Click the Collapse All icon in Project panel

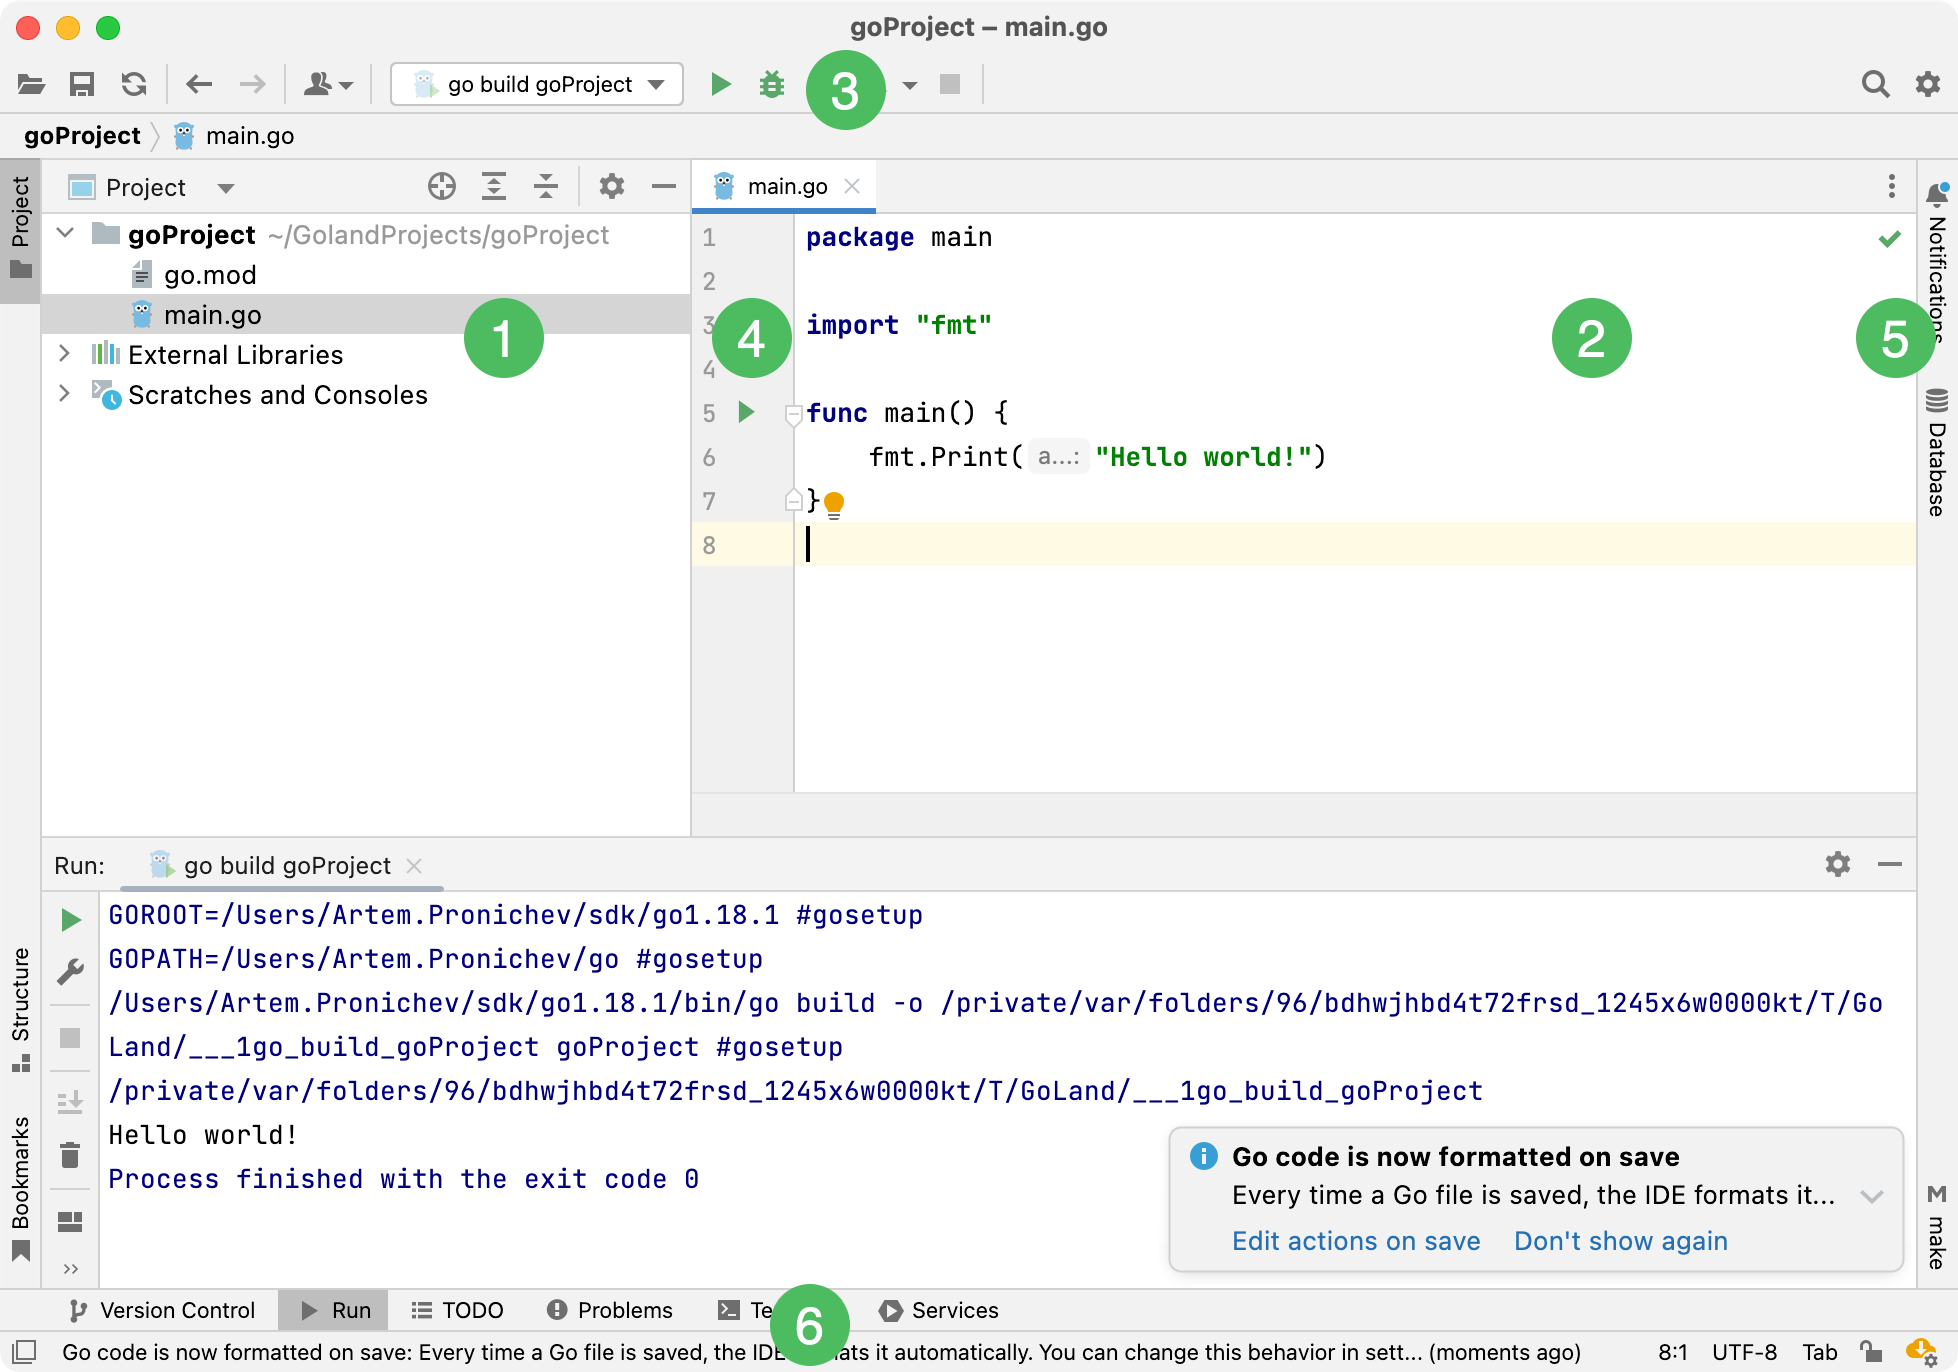pos(545,187)
